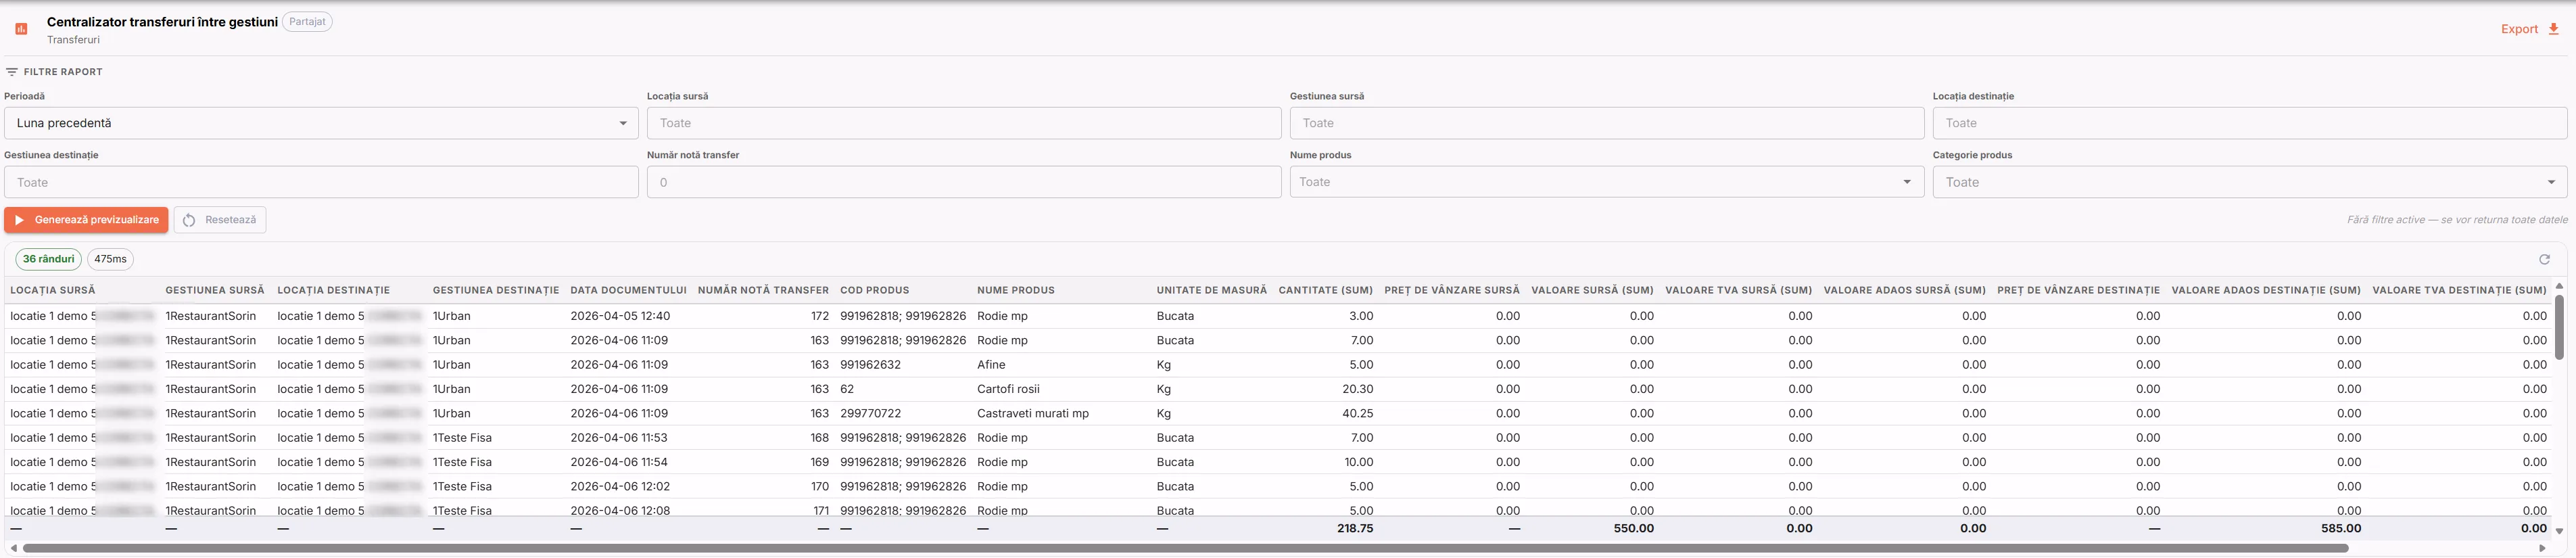The image size is (2576, 558).
Task: Click Generează previzualizare button
Action: 86,220
